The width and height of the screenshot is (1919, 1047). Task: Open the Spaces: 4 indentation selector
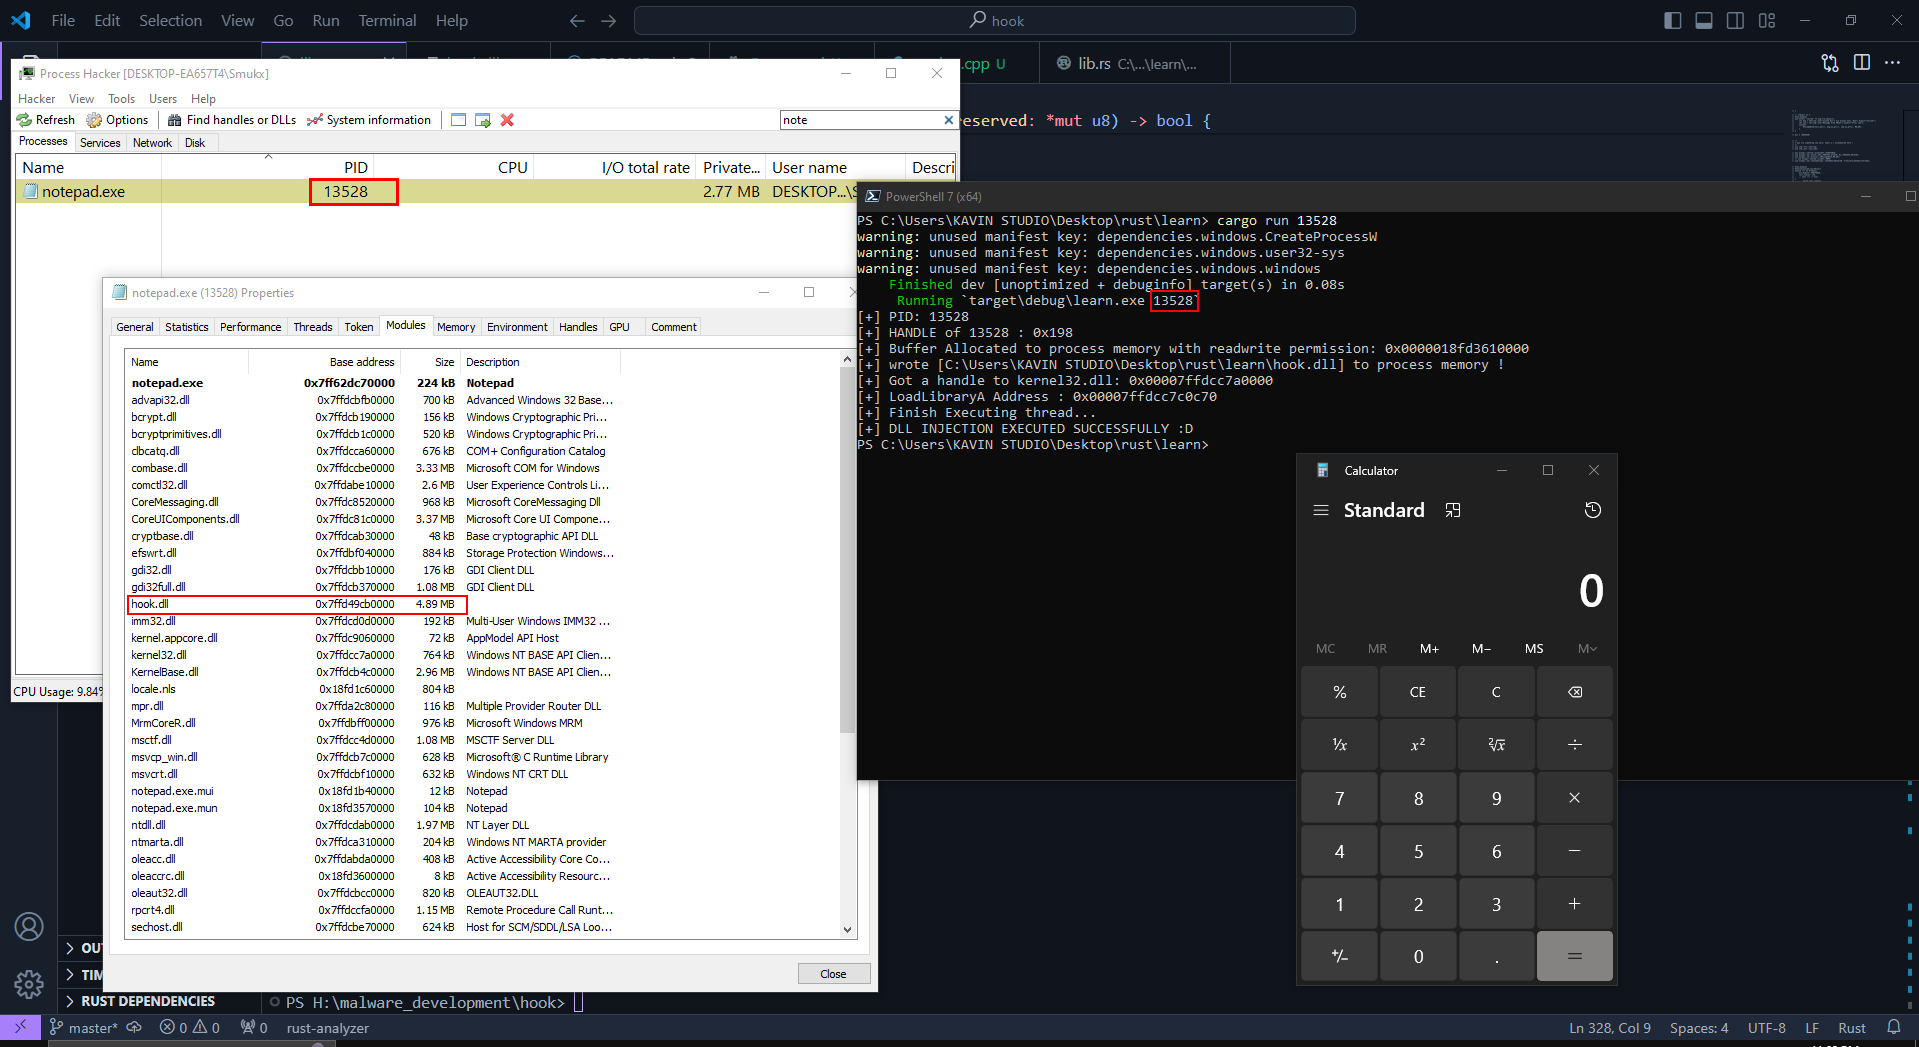click(x=1699, y=1028)
